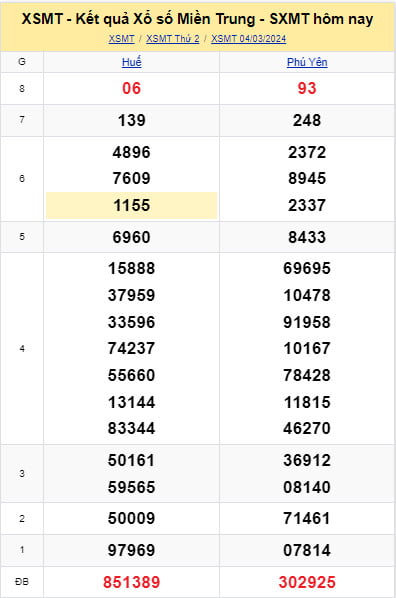Select Huế prize 7 number 139
Viewport: 396px width, 598px height.
tap(132, 121)
